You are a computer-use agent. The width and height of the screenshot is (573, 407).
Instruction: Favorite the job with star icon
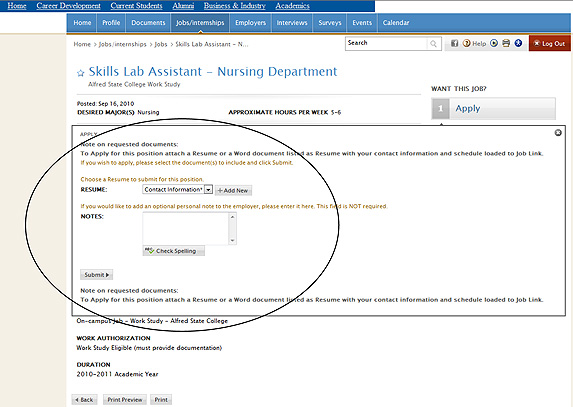[81, 73]
